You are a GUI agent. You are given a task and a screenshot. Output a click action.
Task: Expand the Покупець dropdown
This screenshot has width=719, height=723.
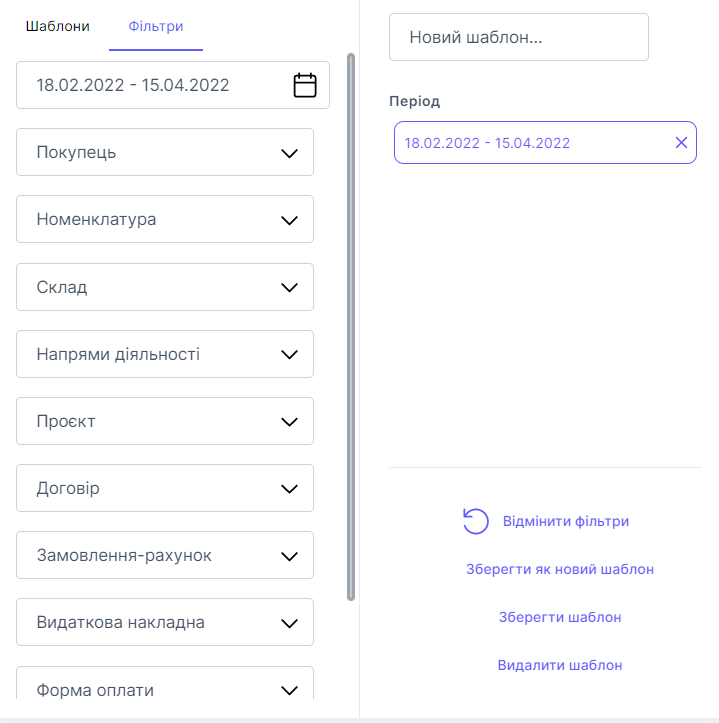(165, 153)
